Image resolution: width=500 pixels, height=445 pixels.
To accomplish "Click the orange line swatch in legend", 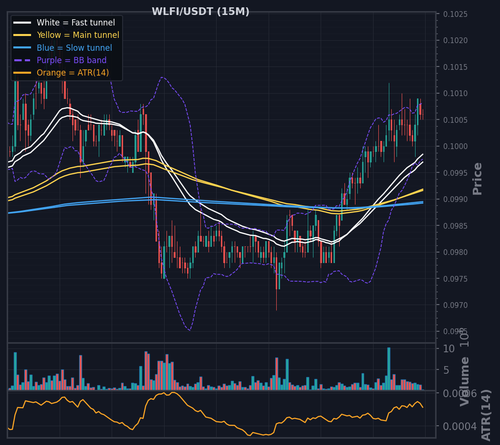I will [22, 73].
